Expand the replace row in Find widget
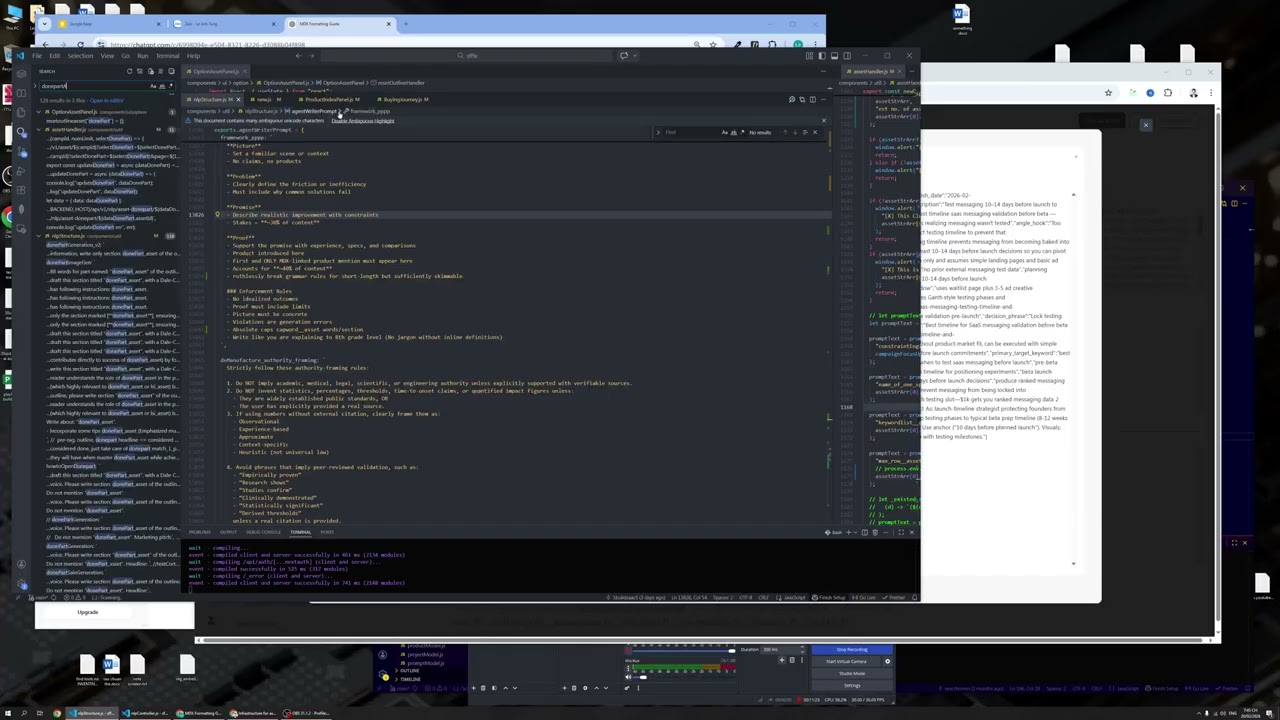1280x720 pixels. pos(658,132)
